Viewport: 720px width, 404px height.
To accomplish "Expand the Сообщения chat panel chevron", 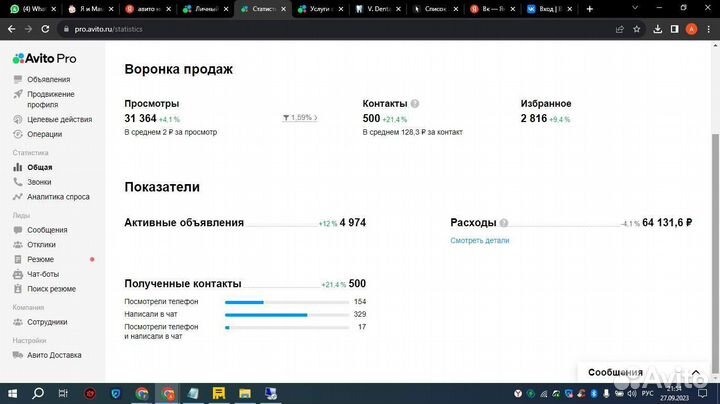I will click(x=696, y=372).
